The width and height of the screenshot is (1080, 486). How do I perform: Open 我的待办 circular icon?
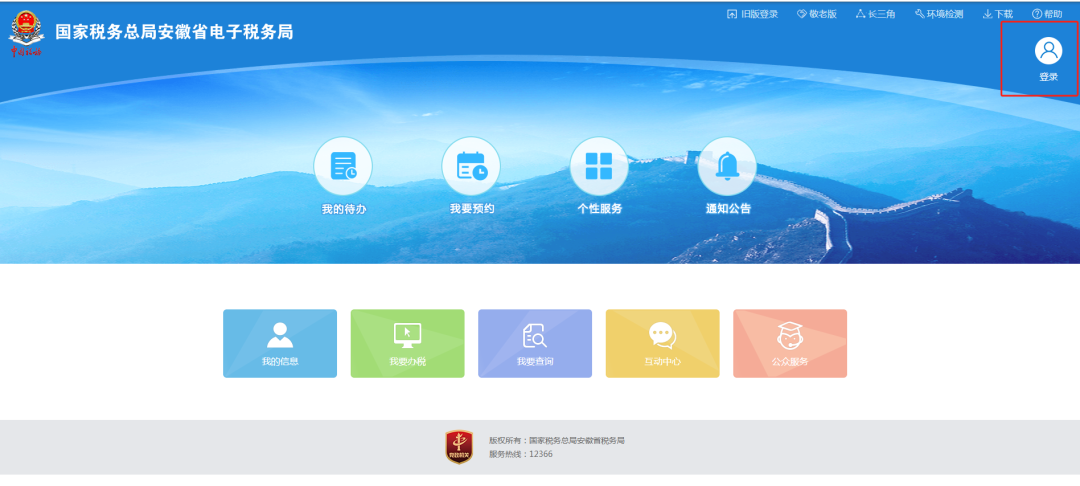coord(343,166)
